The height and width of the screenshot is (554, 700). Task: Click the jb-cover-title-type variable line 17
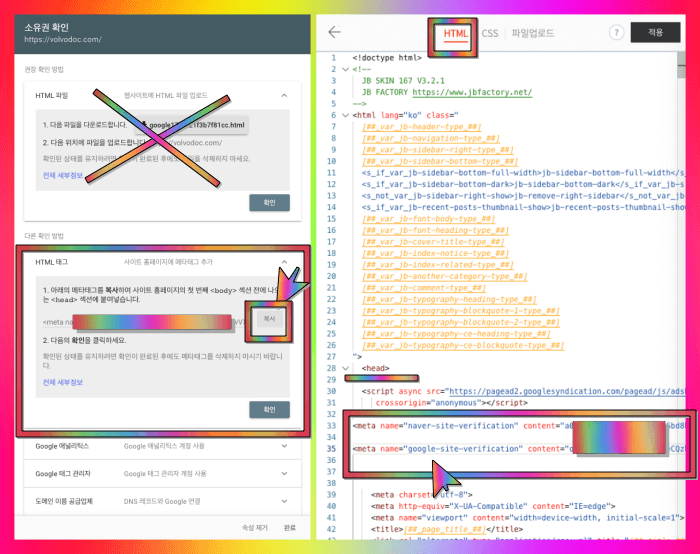coord(433,242)
